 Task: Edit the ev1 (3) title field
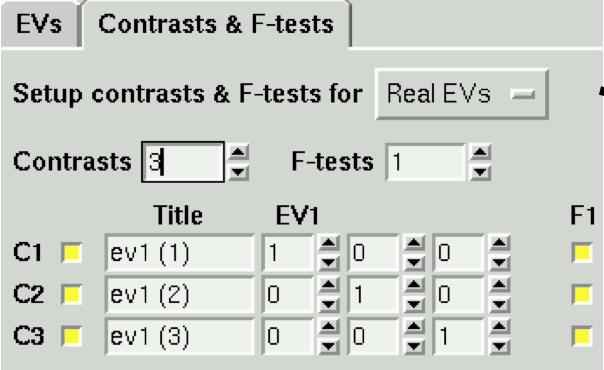[180, 336]
